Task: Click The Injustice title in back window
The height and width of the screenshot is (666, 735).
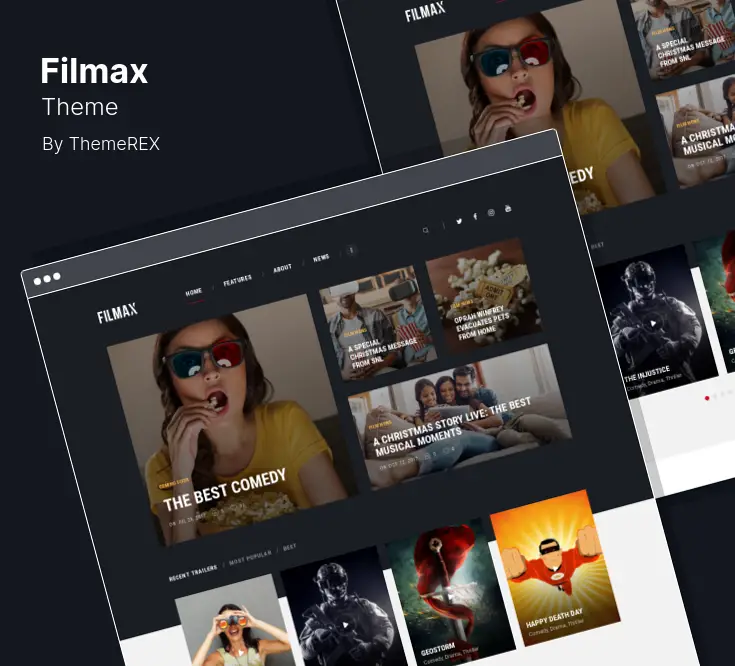Action: (x=647, y=374)
